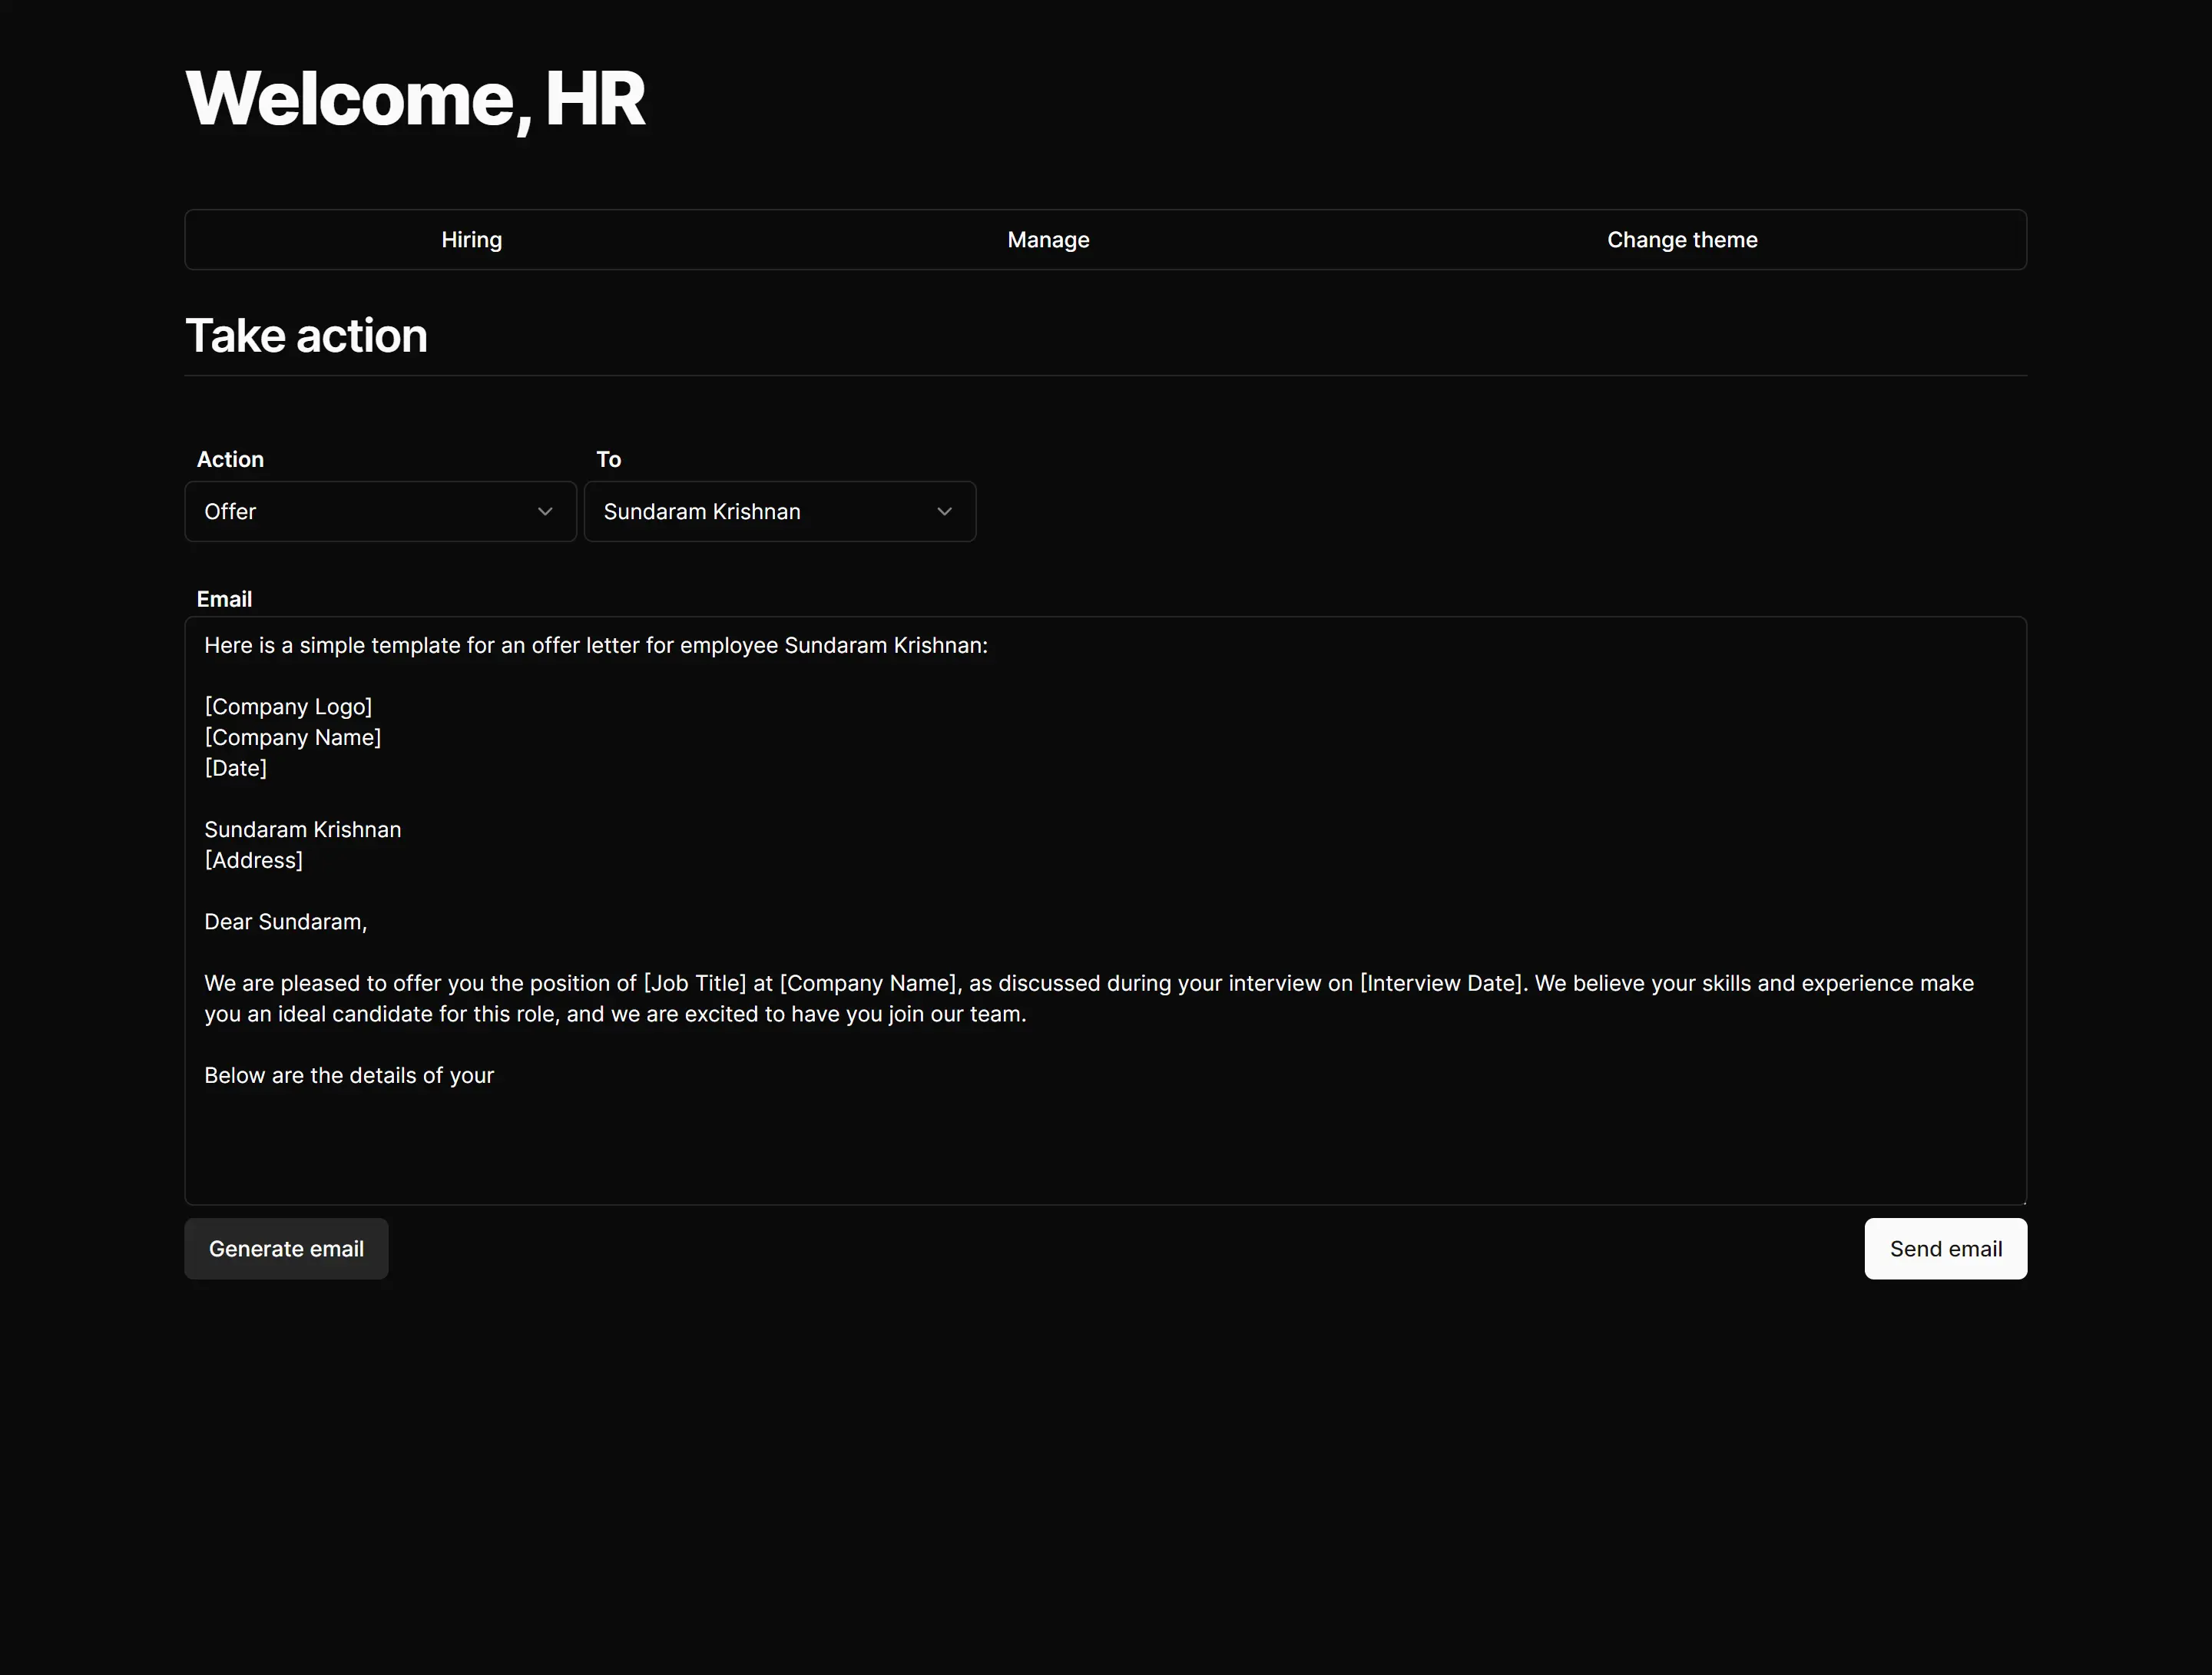
Task: Grab the email textarea resize handle
Action: pos(2023,1201)
